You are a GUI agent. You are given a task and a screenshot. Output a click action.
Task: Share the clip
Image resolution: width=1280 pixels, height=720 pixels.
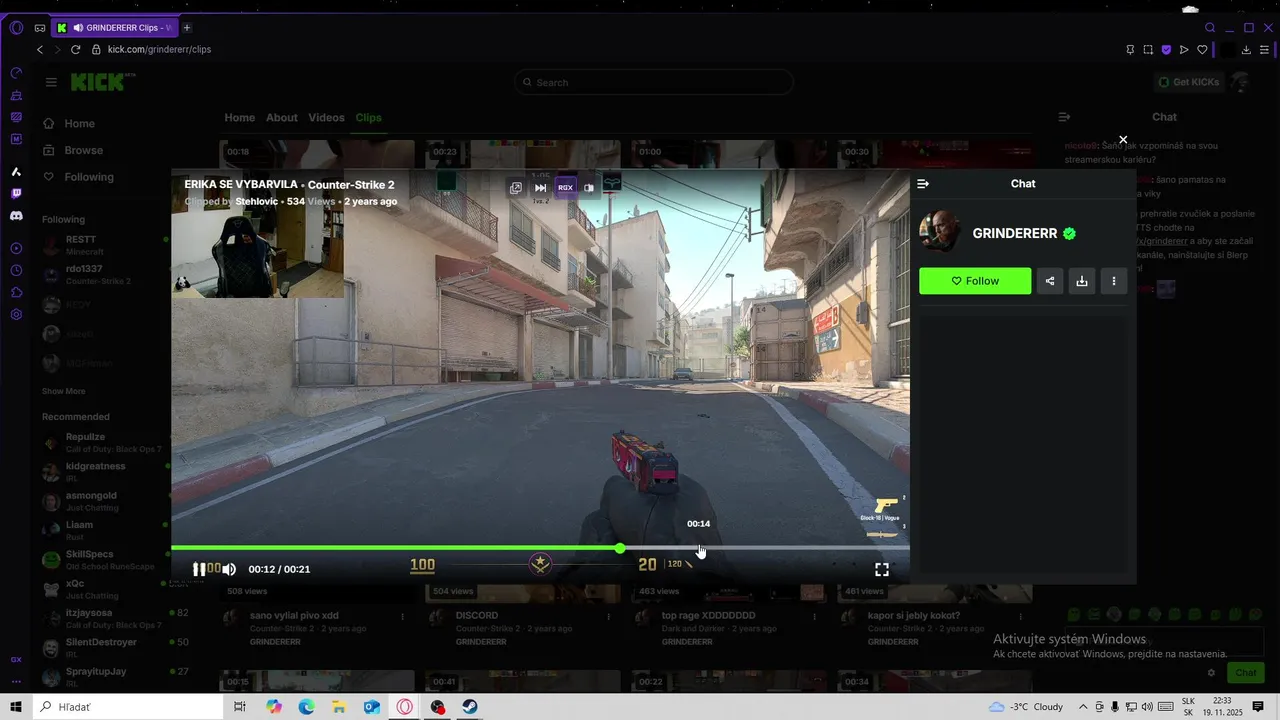tap(1050, 281)
